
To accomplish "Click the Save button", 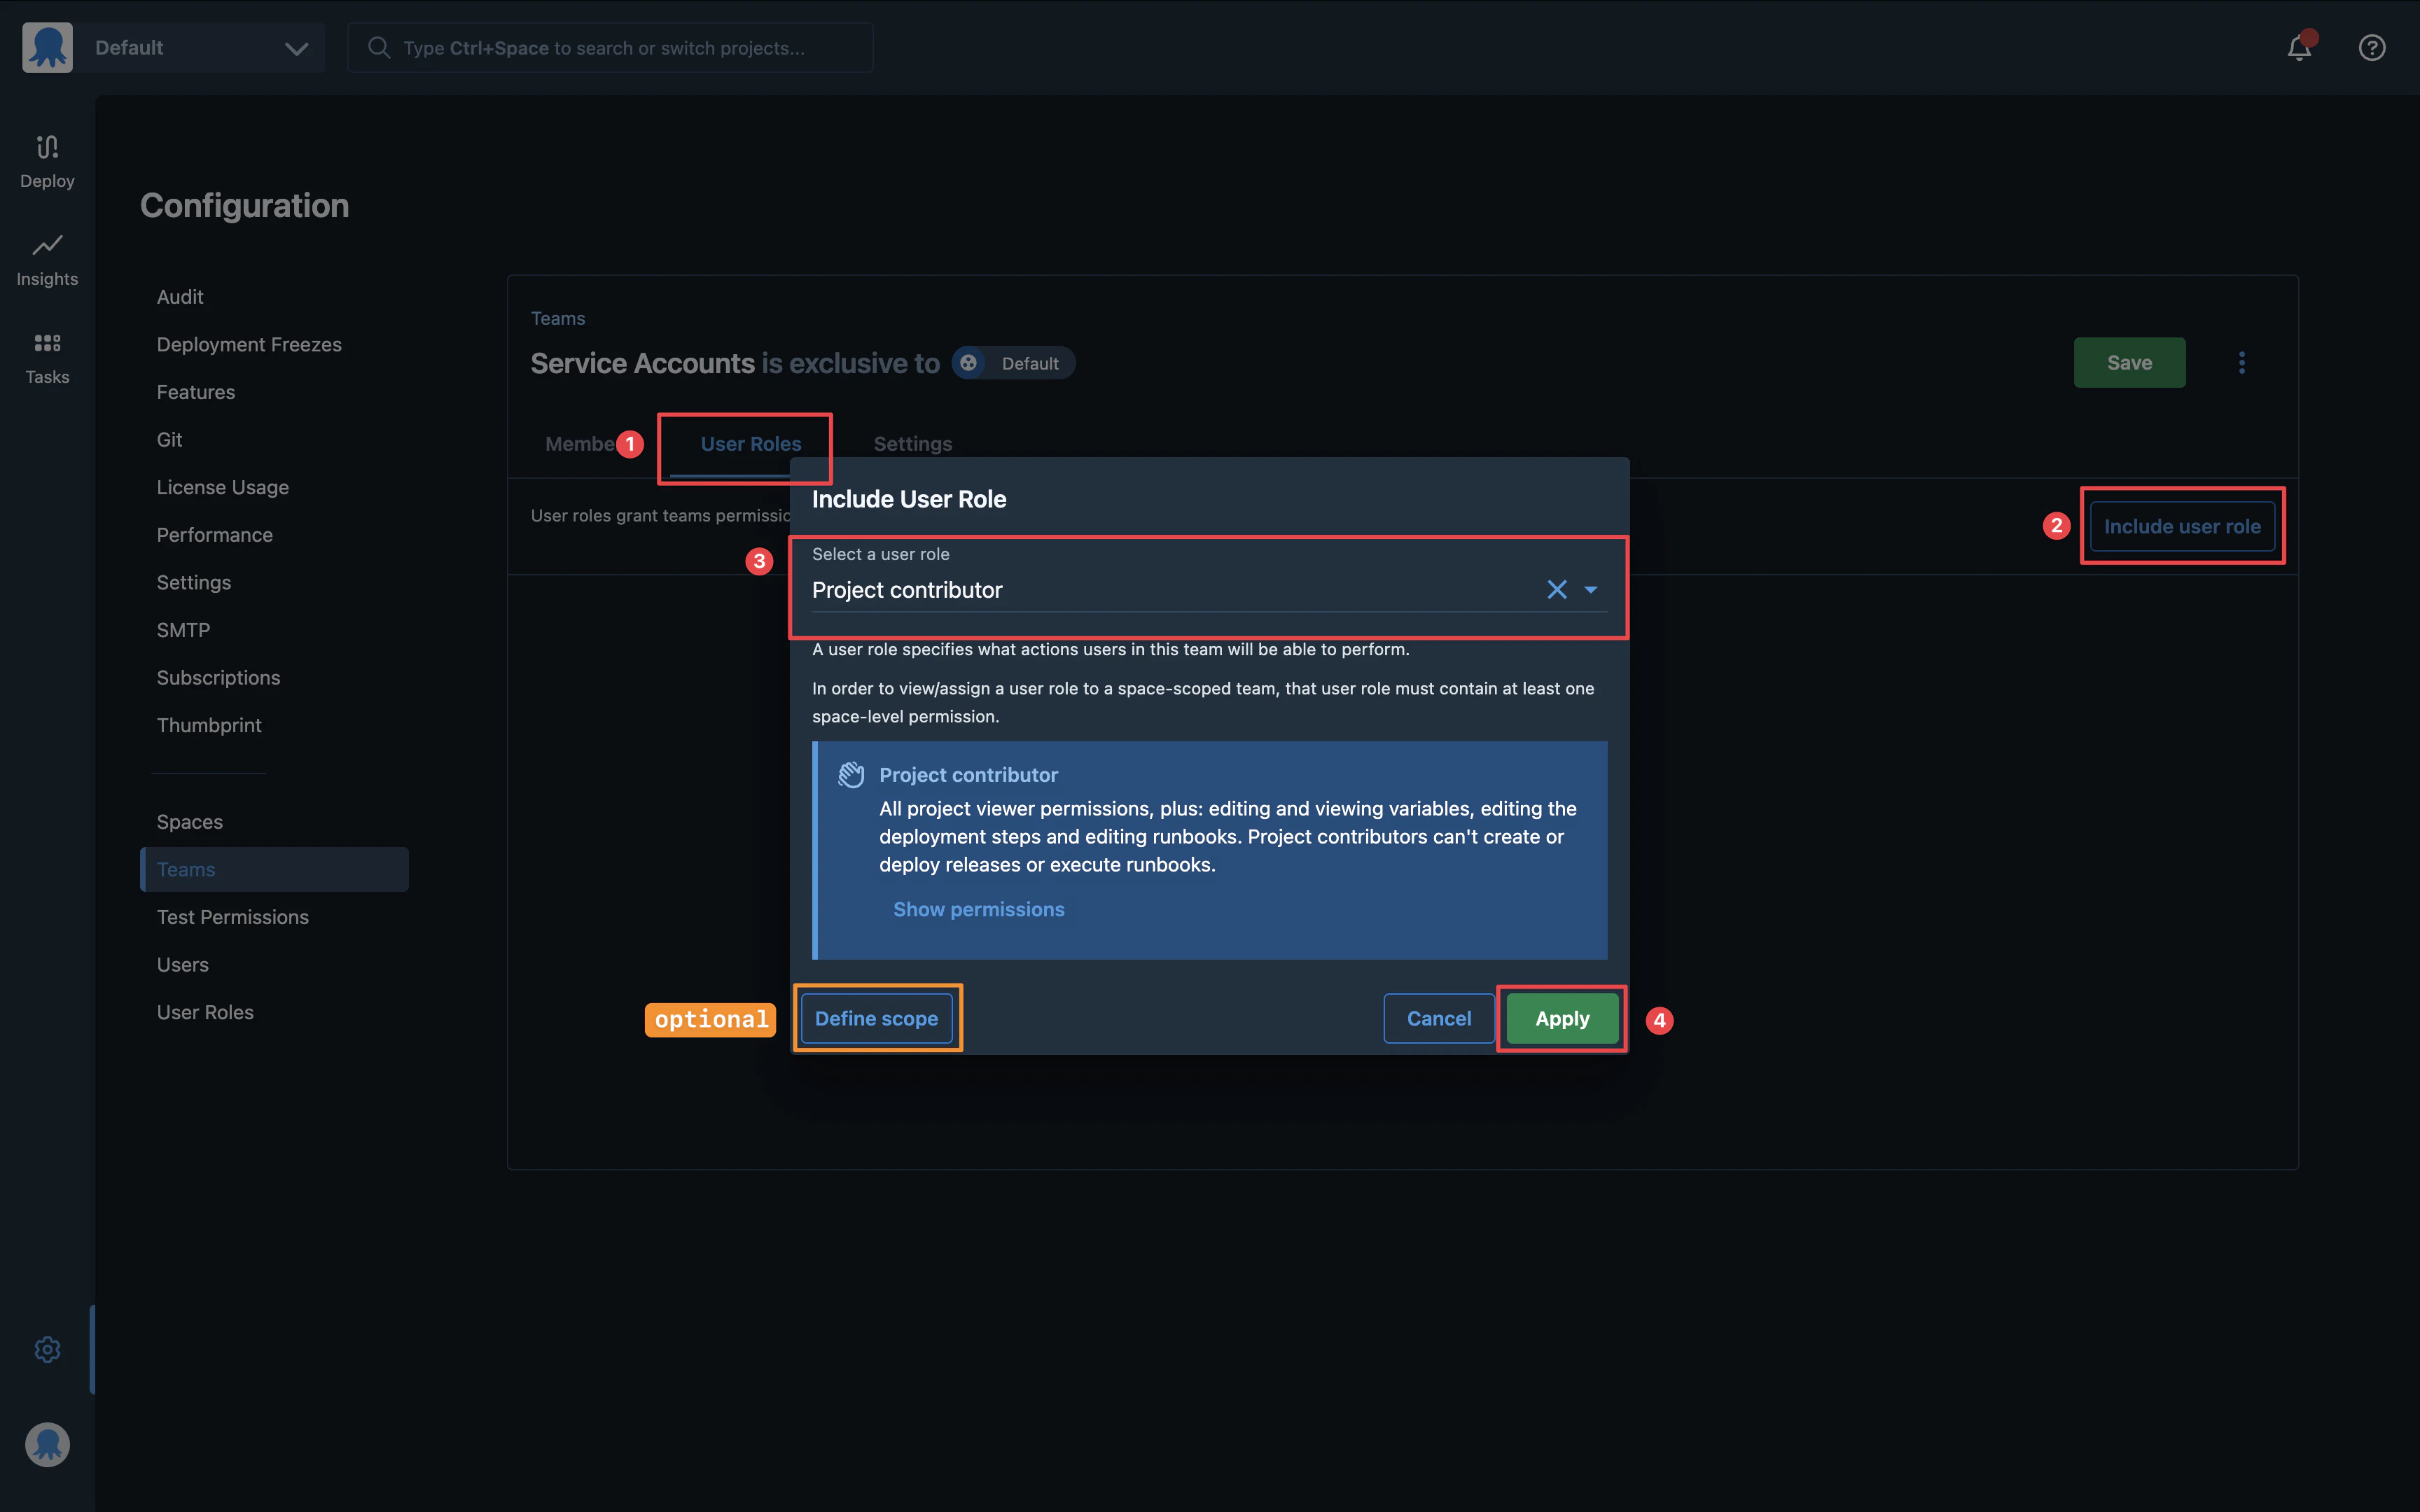I will pyautogui.click(x=2129, y=362).
